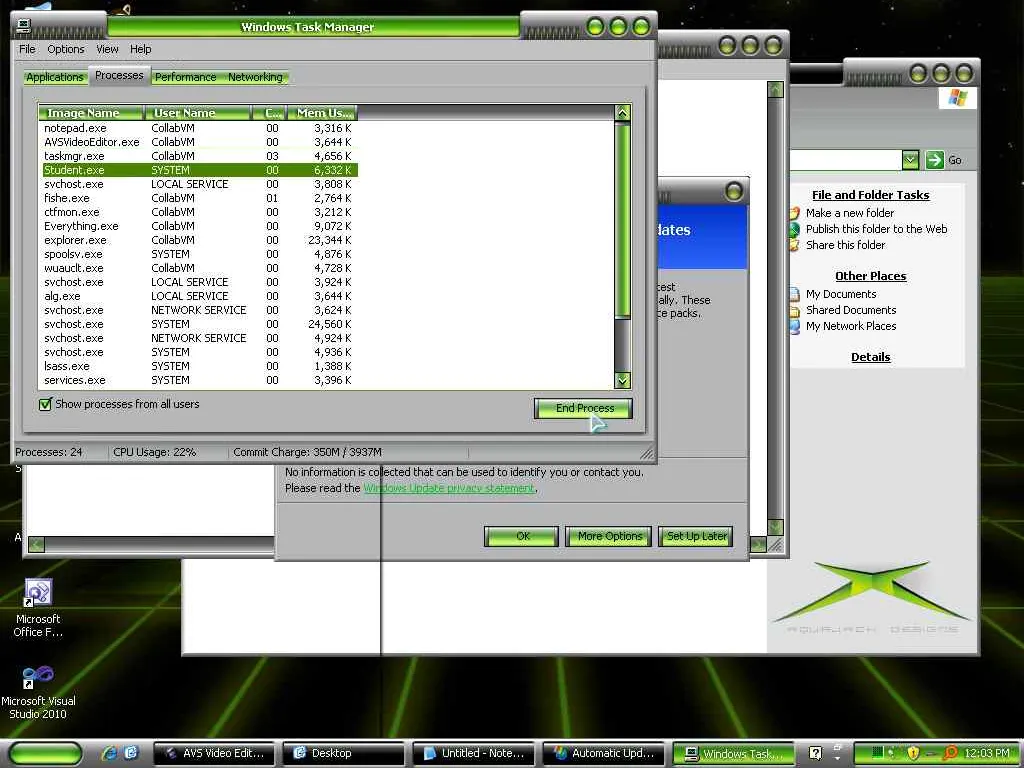Click the security shield tray icon
1024x768 pixels.
(913, 753)
